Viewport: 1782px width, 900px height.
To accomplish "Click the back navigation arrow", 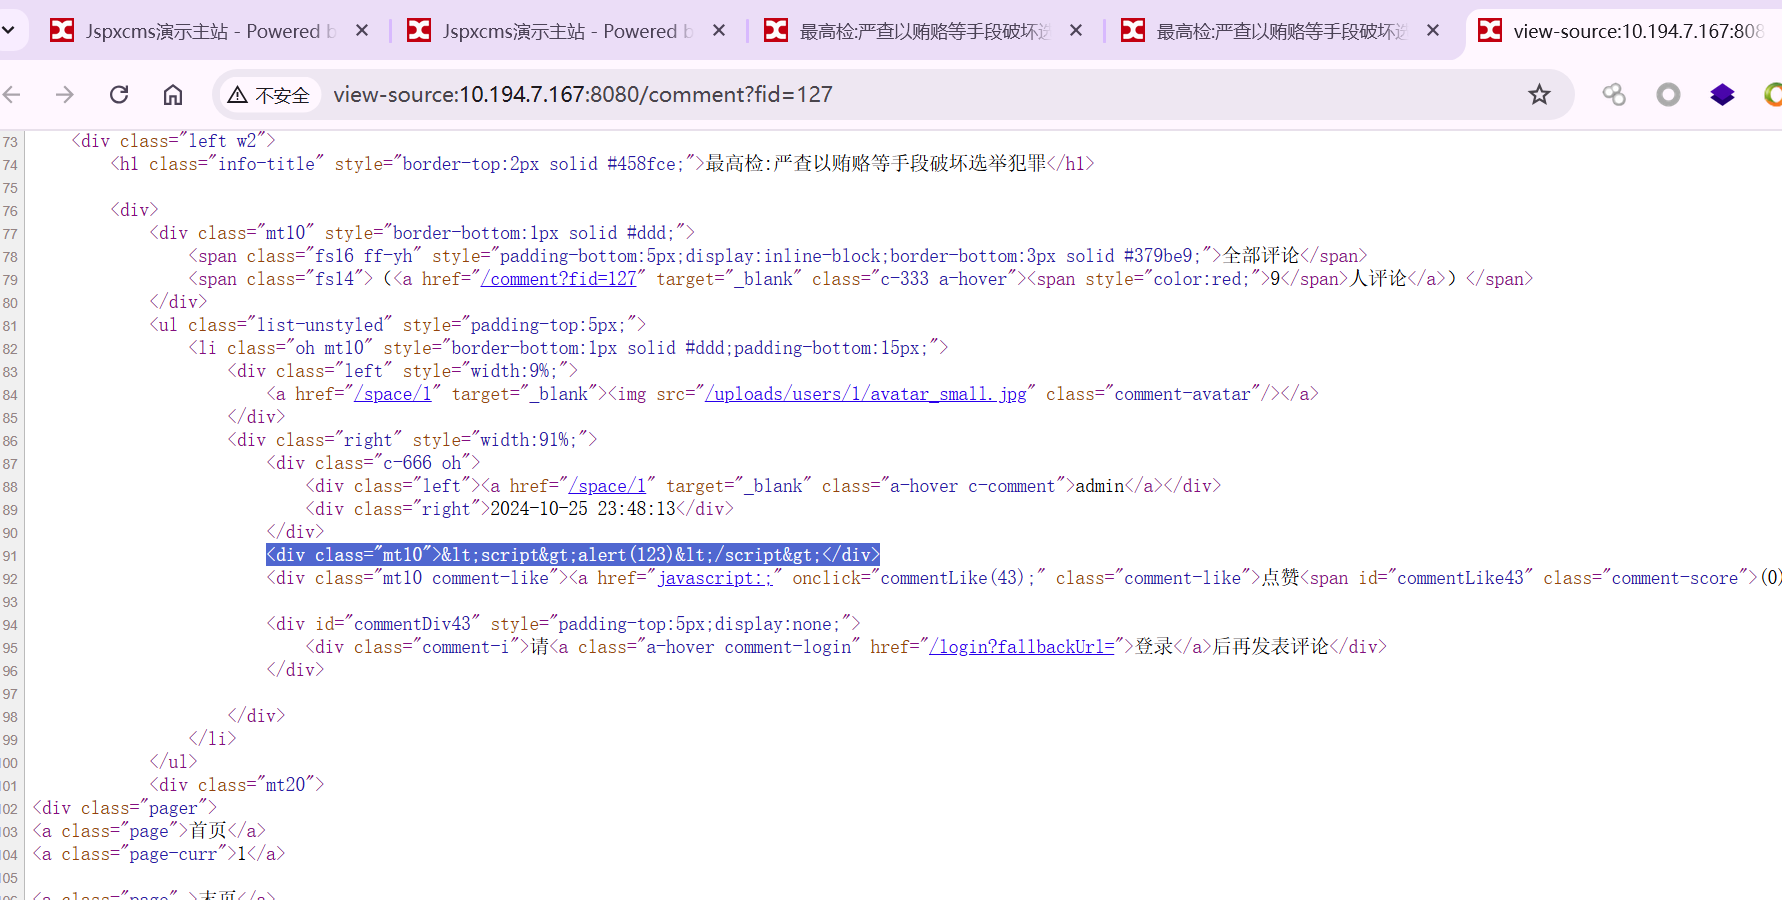I will 12,95.
